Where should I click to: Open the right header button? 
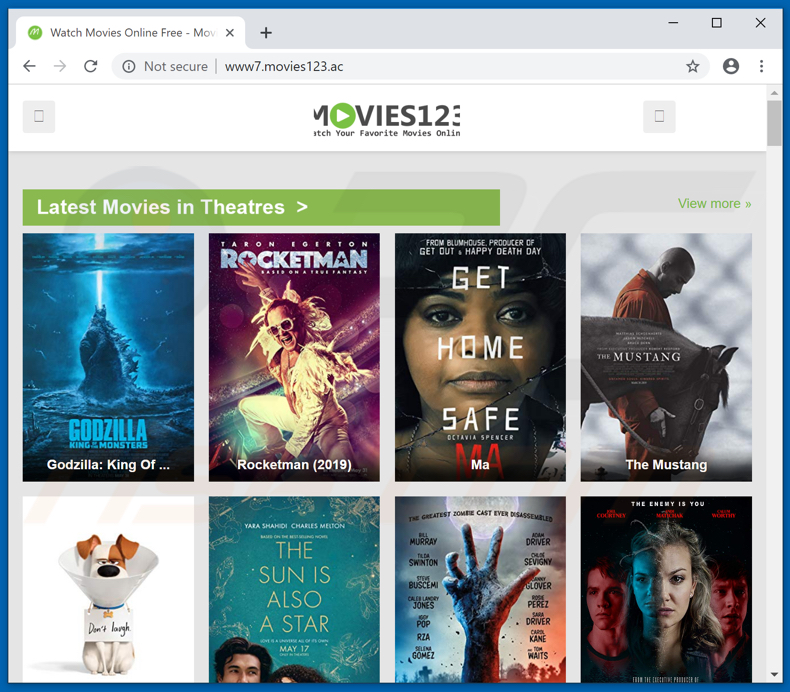659,116
